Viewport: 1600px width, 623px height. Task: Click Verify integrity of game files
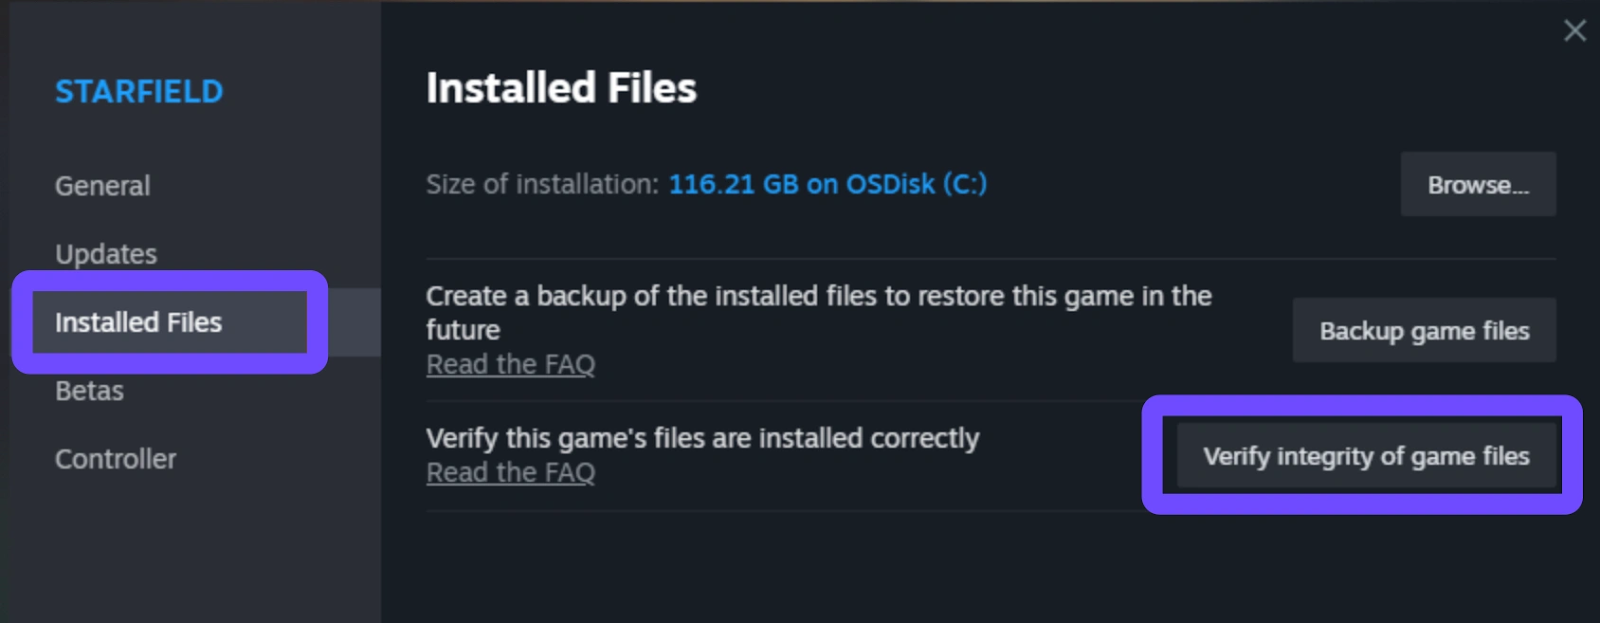(1366, 456)
